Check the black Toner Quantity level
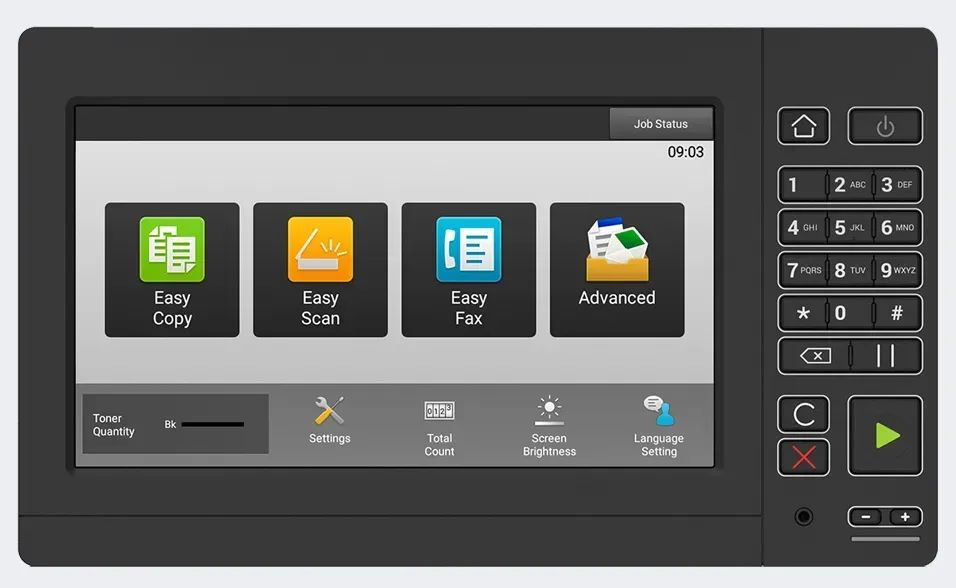The height and width of the screenshot is (588, 956). pos(175,423)
